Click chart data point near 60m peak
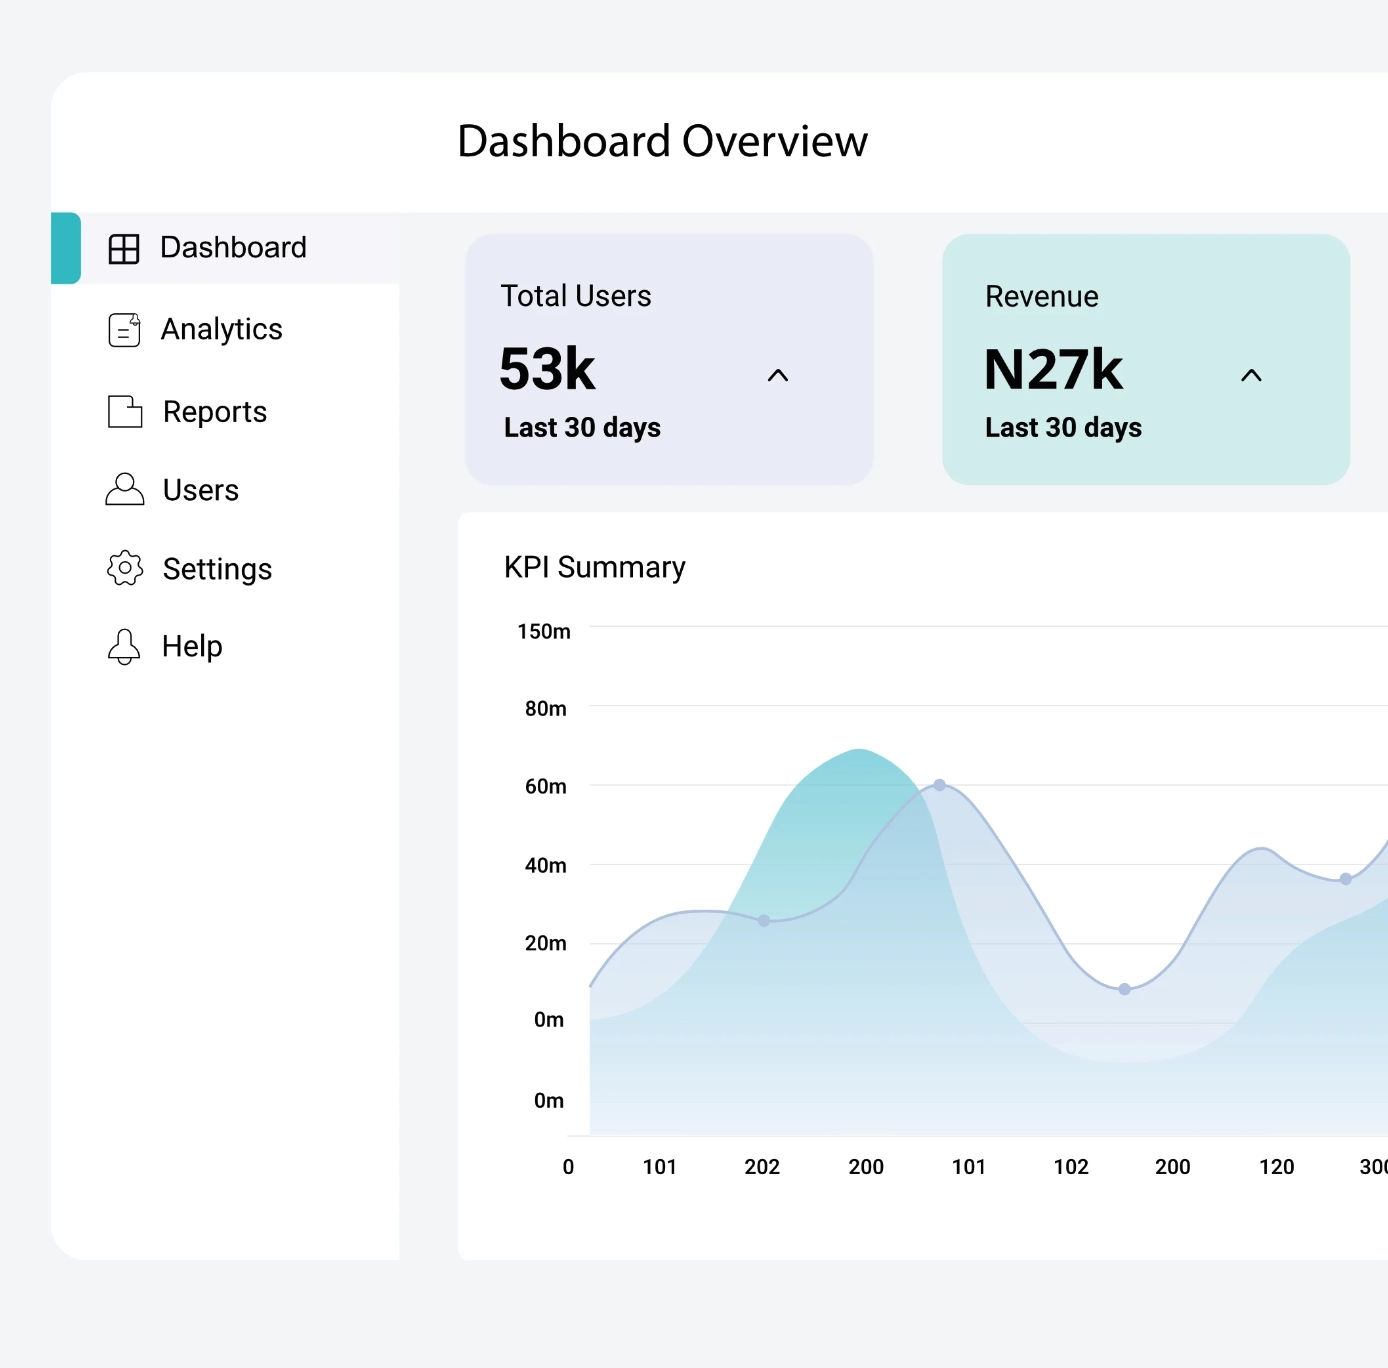1388x1368 pixels. coord(939,785)
